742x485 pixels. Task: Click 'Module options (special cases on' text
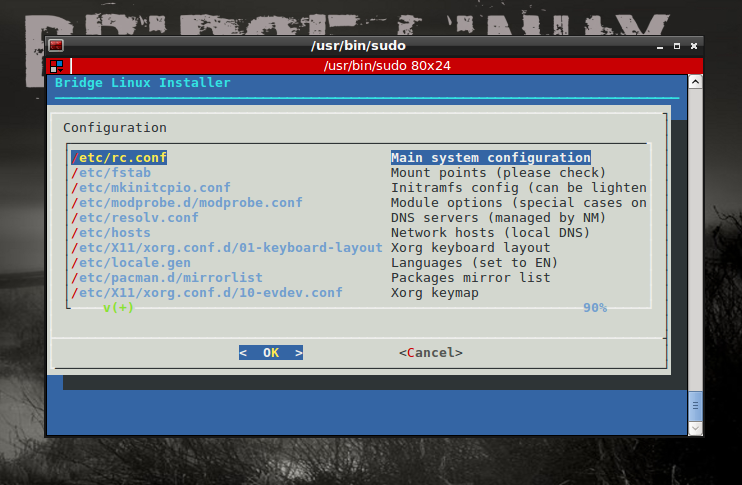pos(519,203)
